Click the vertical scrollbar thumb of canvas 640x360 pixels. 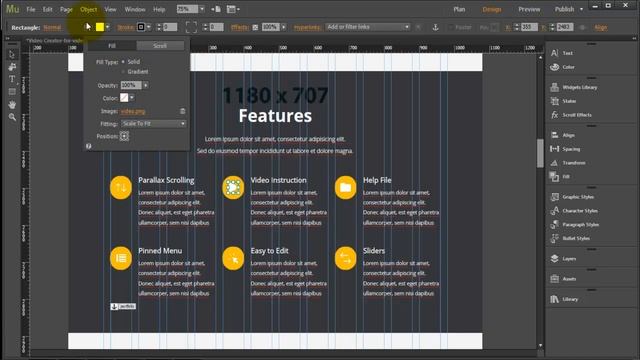click(540, 153)
